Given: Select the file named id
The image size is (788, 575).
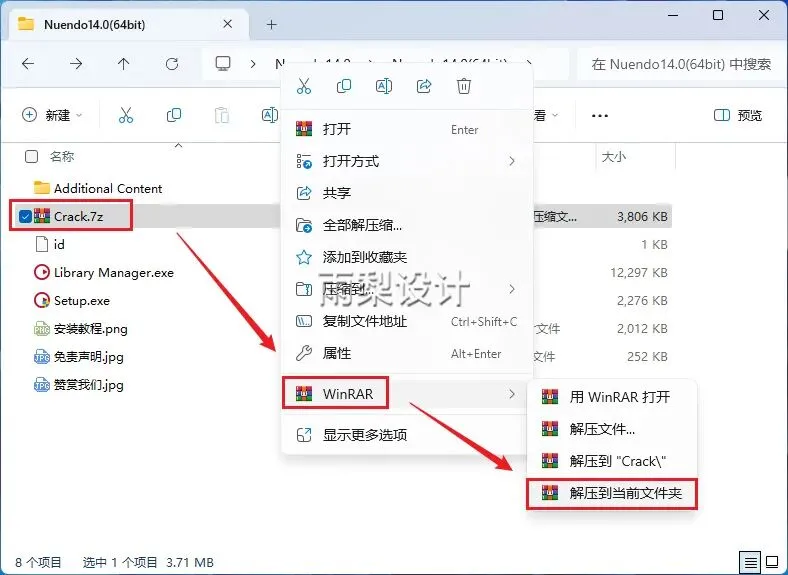Looking at the screenshot, I should coord(59,245).
